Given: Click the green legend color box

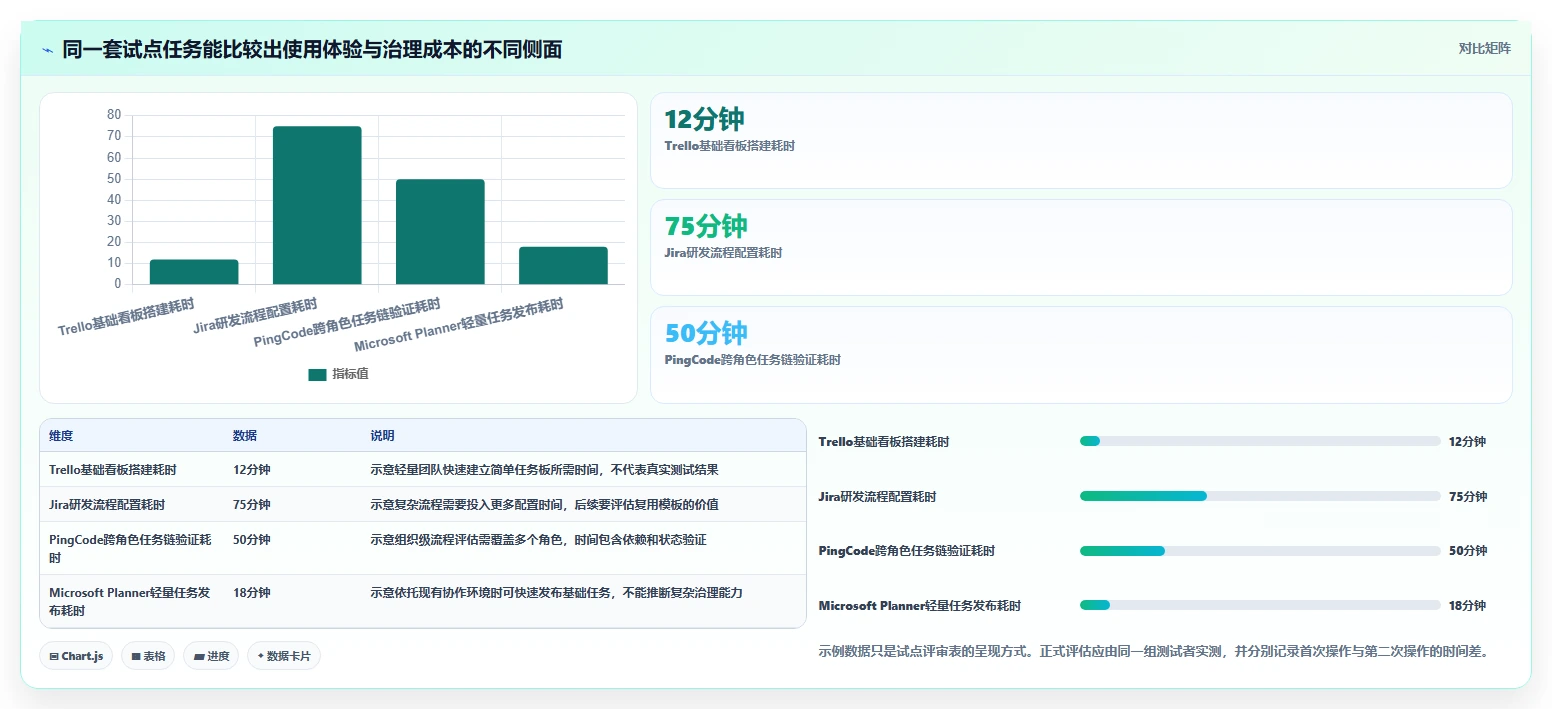Looking at the screenshot, I should [317, 374].
